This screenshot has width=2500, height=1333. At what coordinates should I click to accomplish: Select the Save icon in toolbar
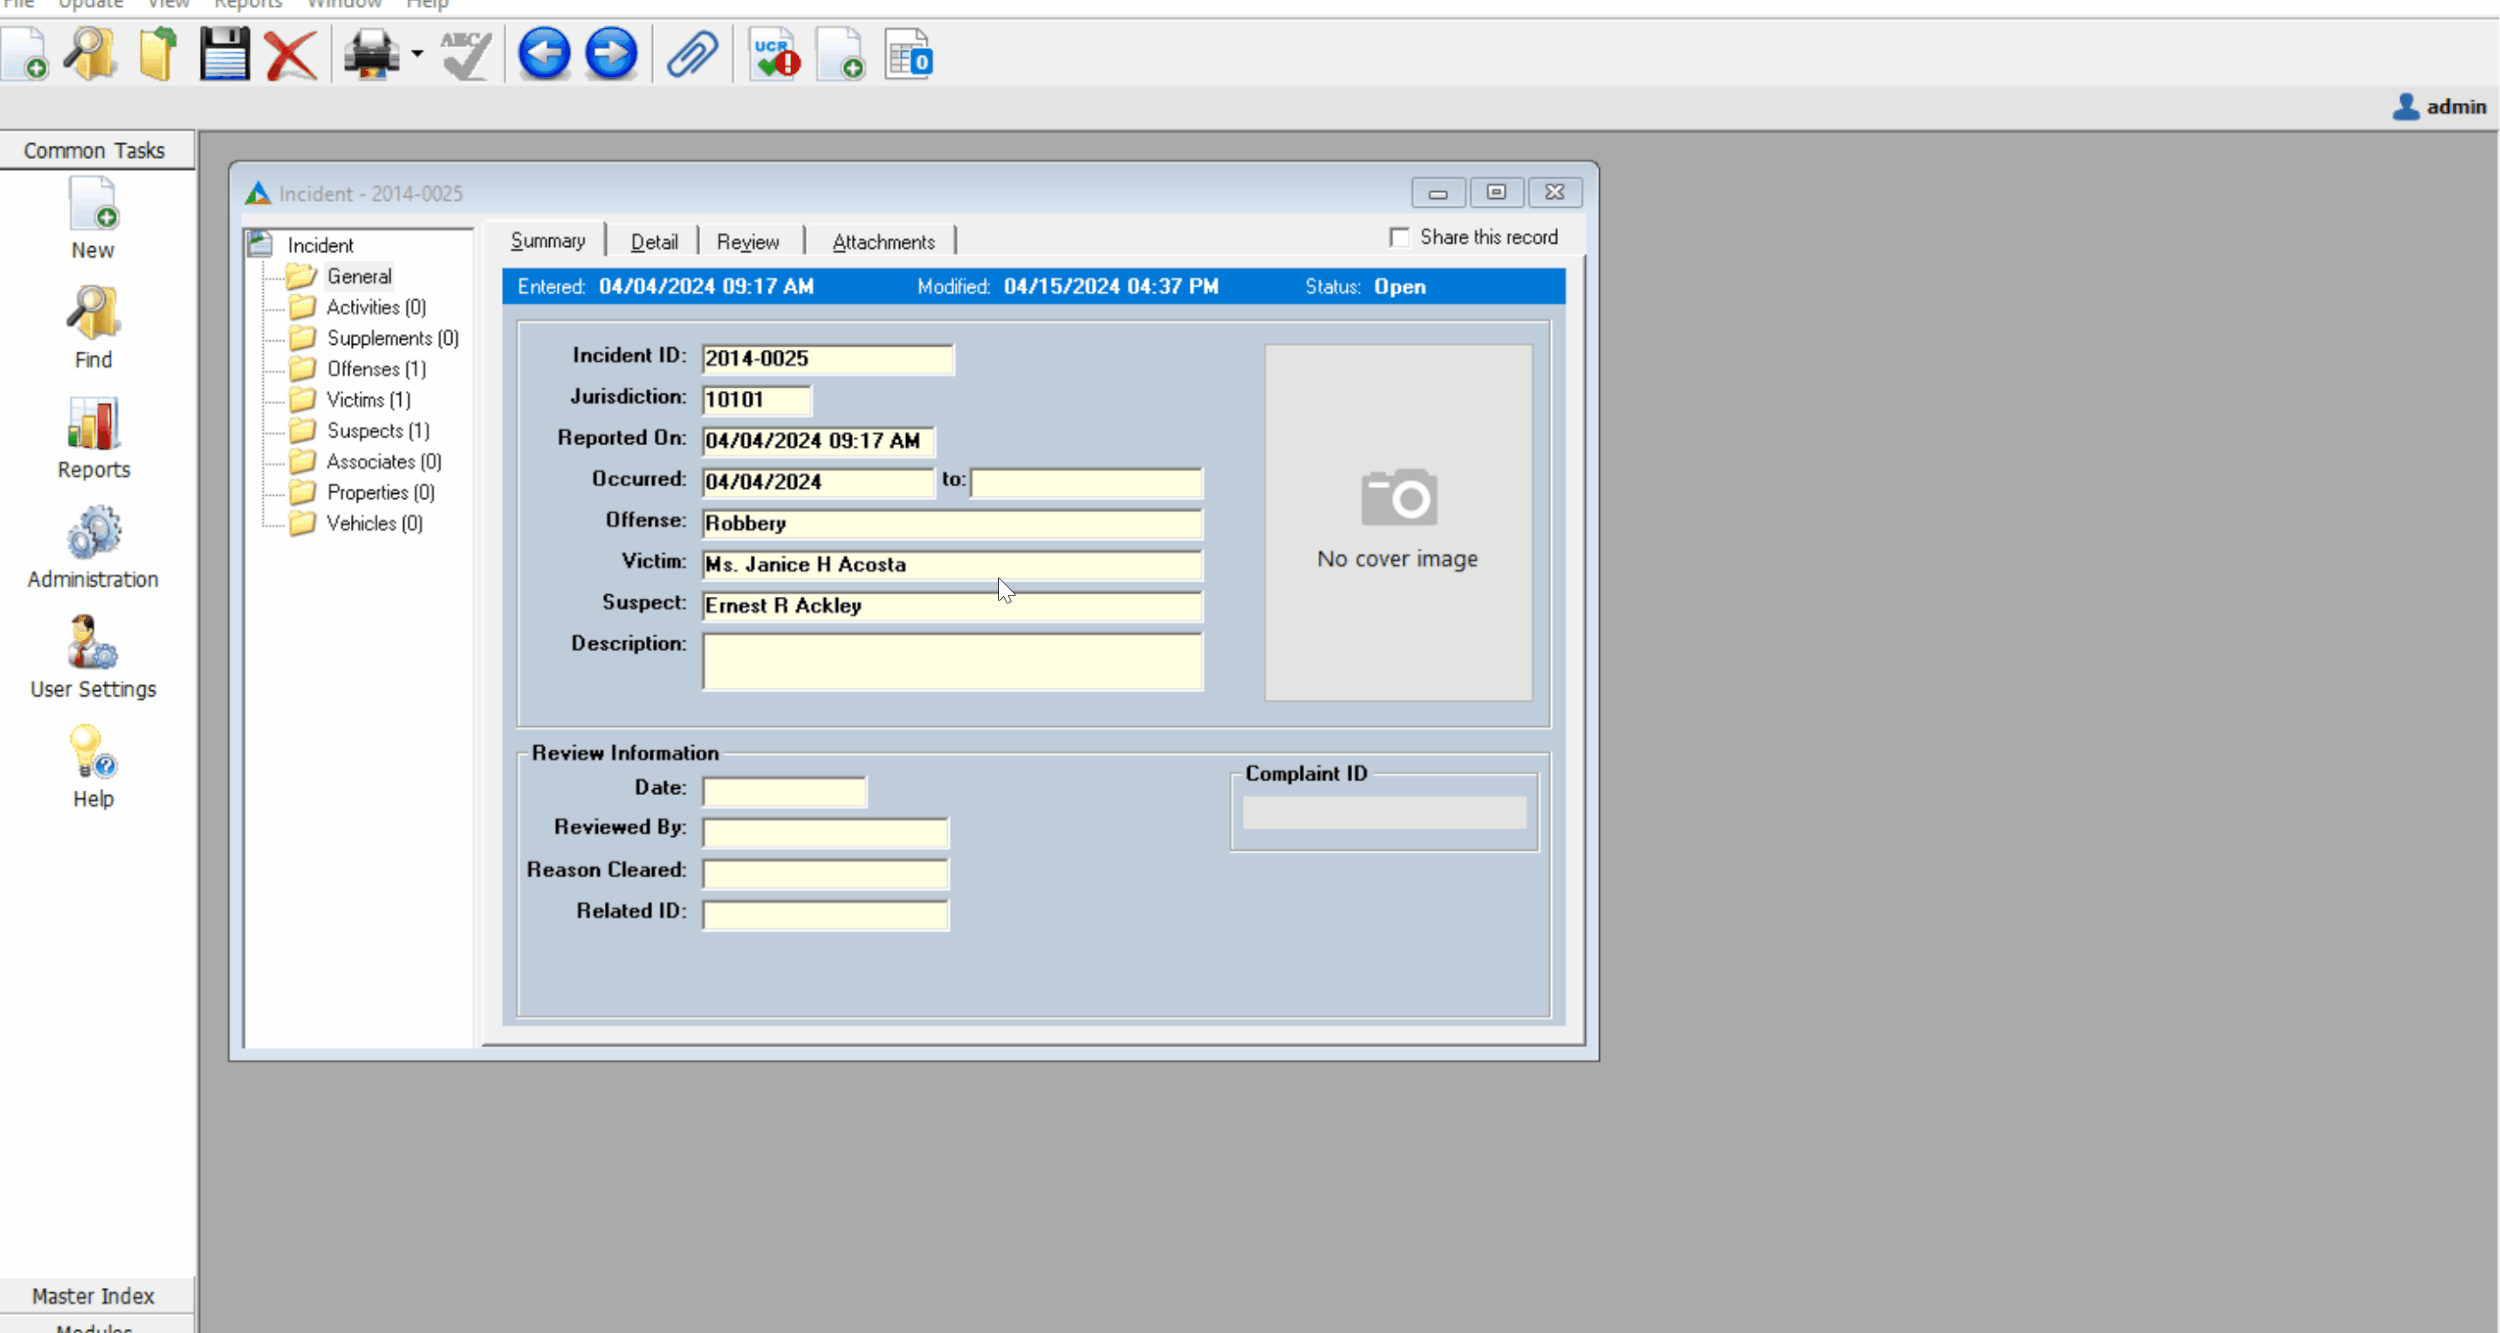222,53
